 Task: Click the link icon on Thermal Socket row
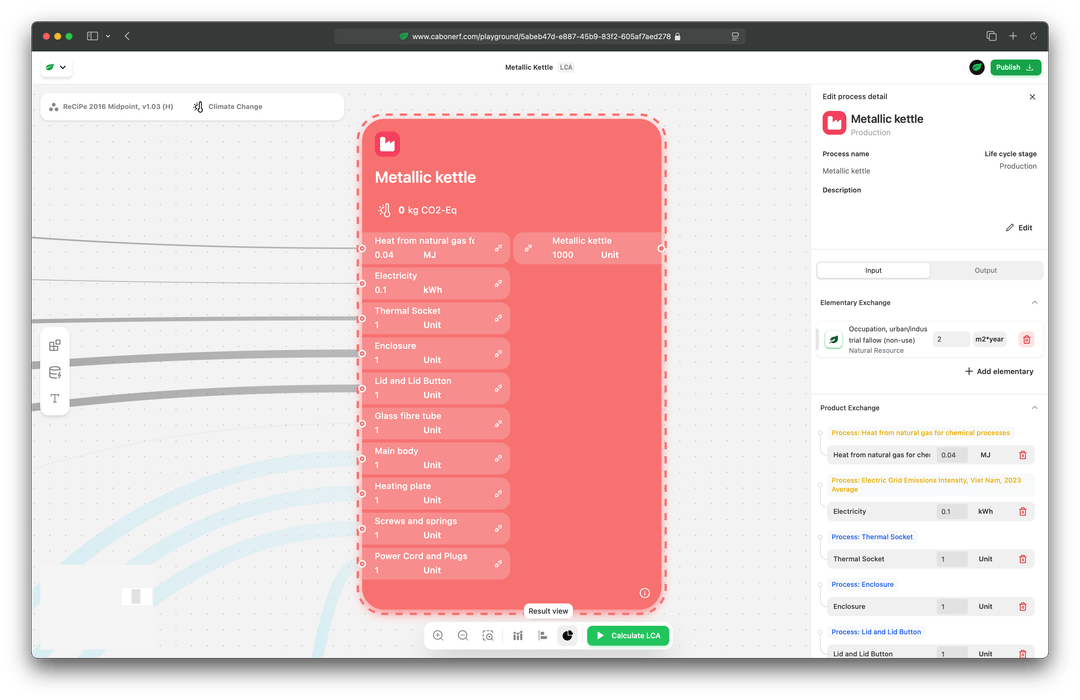(498, 318)
